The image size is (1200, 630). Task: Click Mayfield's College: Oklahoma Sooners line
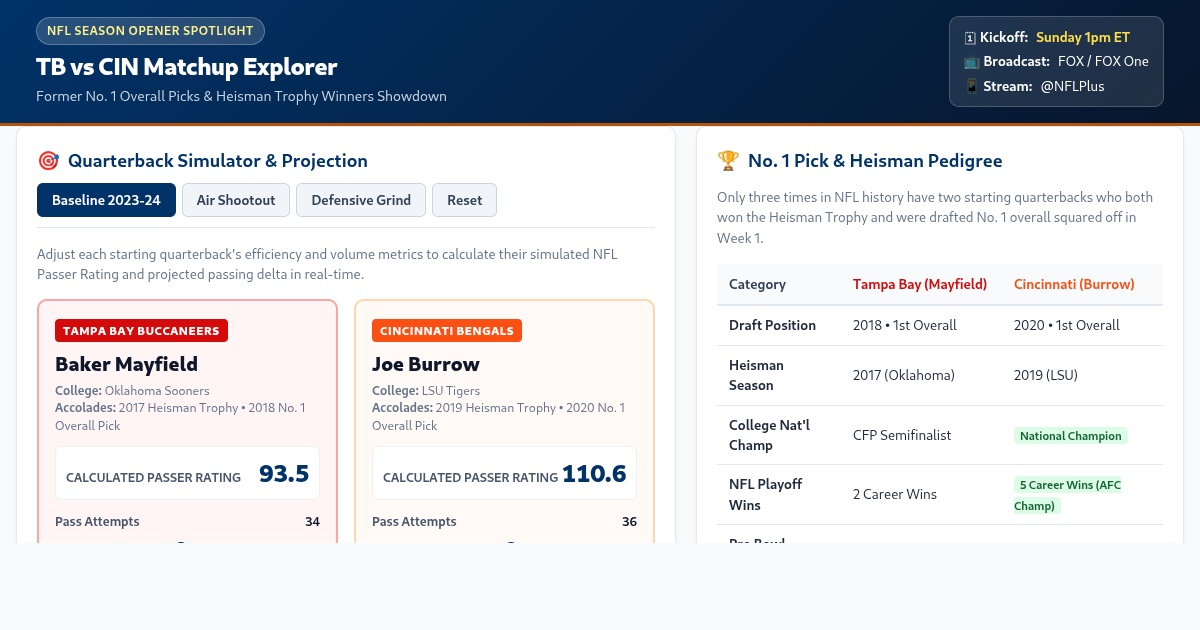[x=132, y=391]
